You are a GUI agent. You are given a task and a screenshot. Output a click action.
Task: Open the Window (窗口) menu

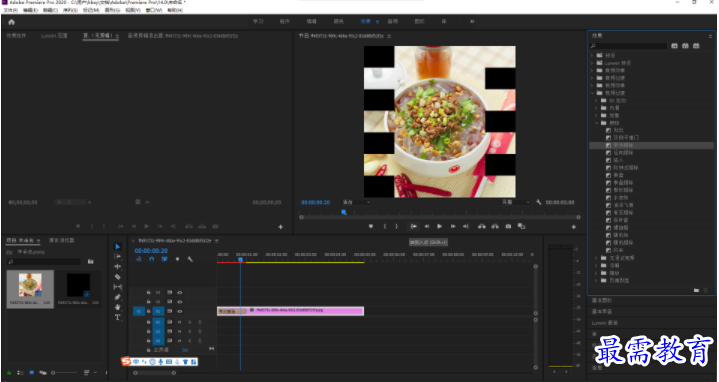(x=154, y=10)
